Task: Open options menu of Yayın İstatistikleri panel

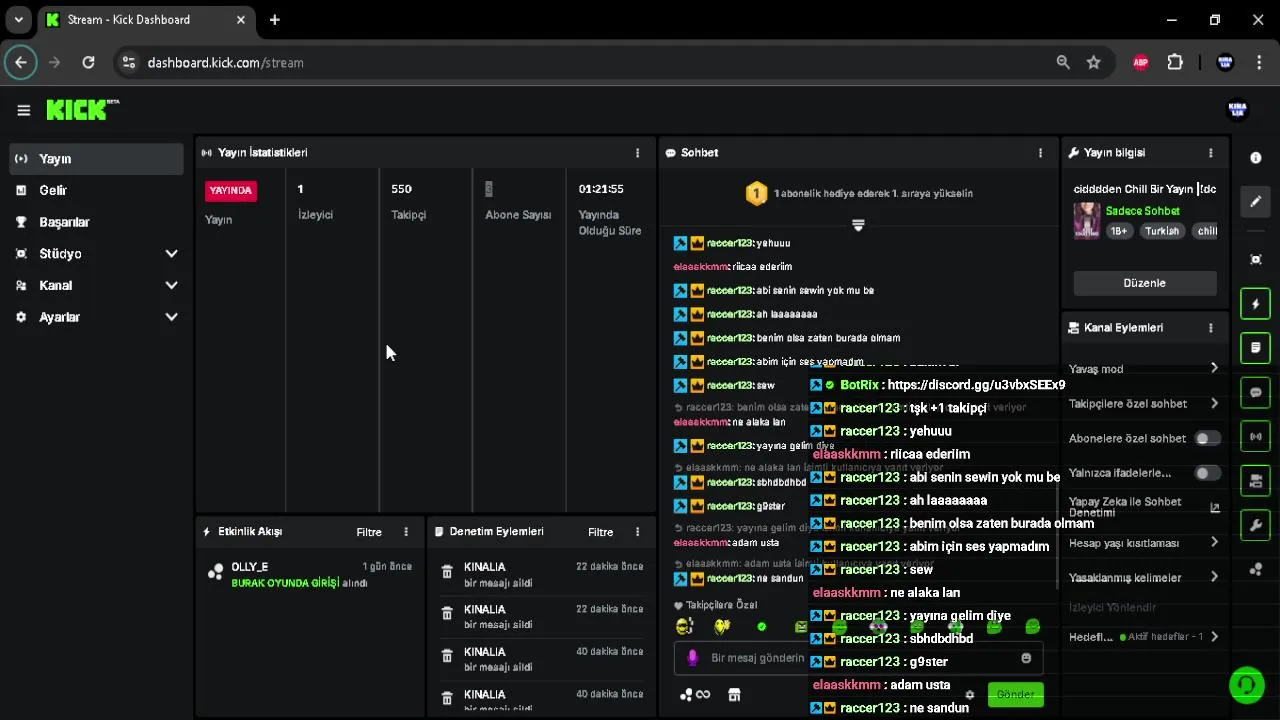Action: point(637,153)
